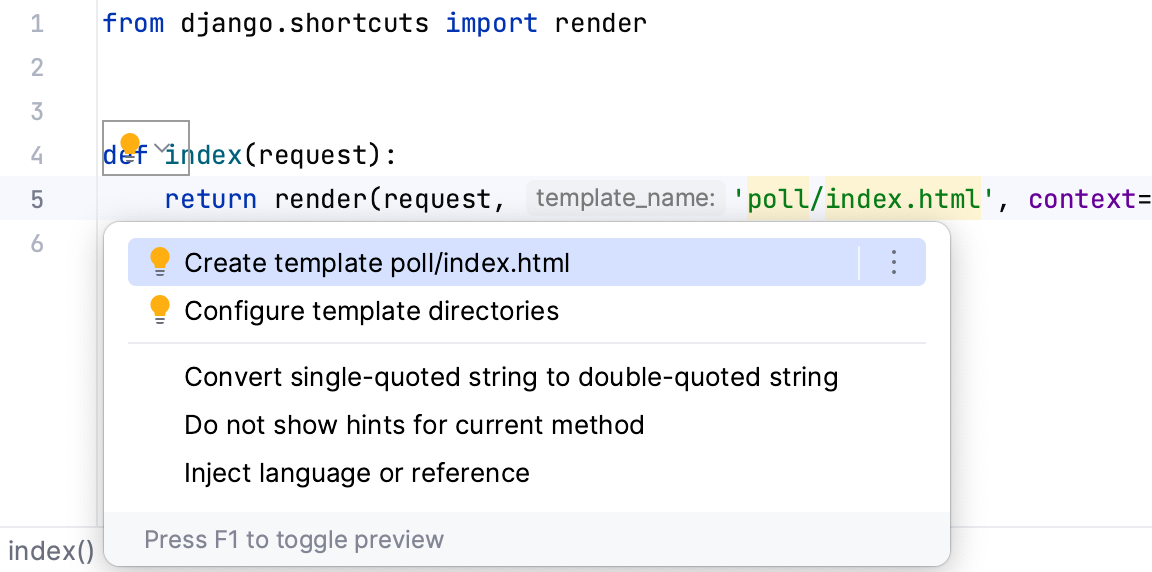
Task: Click line number 5 in the gutter
Action: (37, 199)
